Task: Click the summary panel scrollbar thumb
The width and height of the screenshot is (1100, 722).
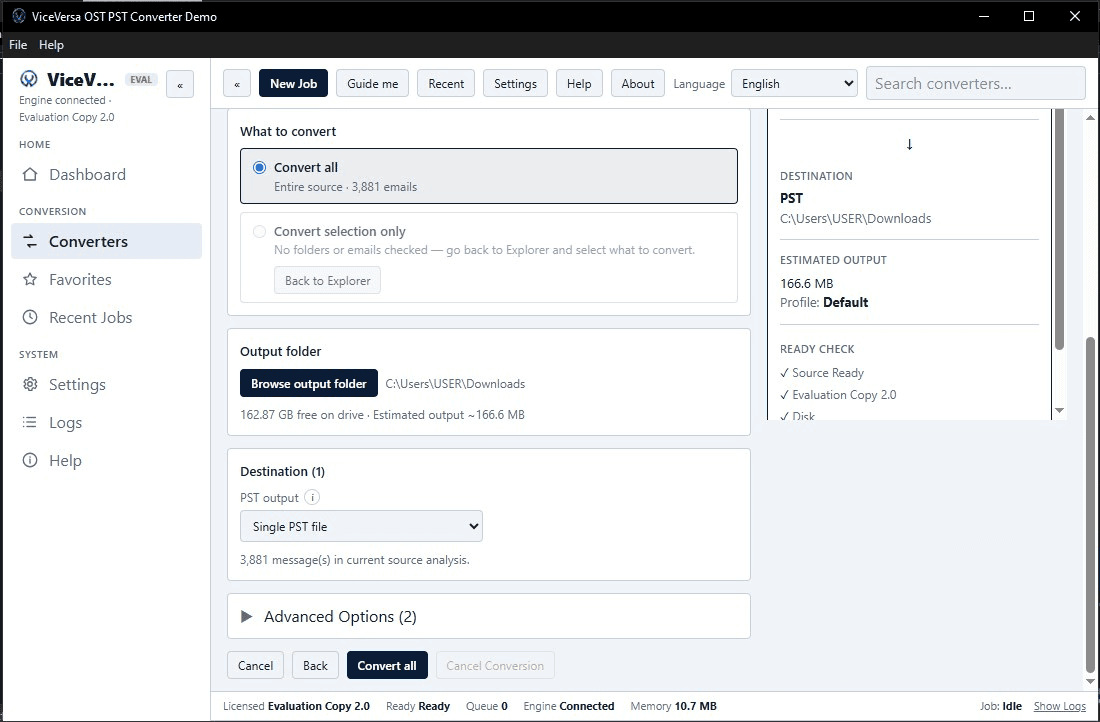Action: point(1059,229)
